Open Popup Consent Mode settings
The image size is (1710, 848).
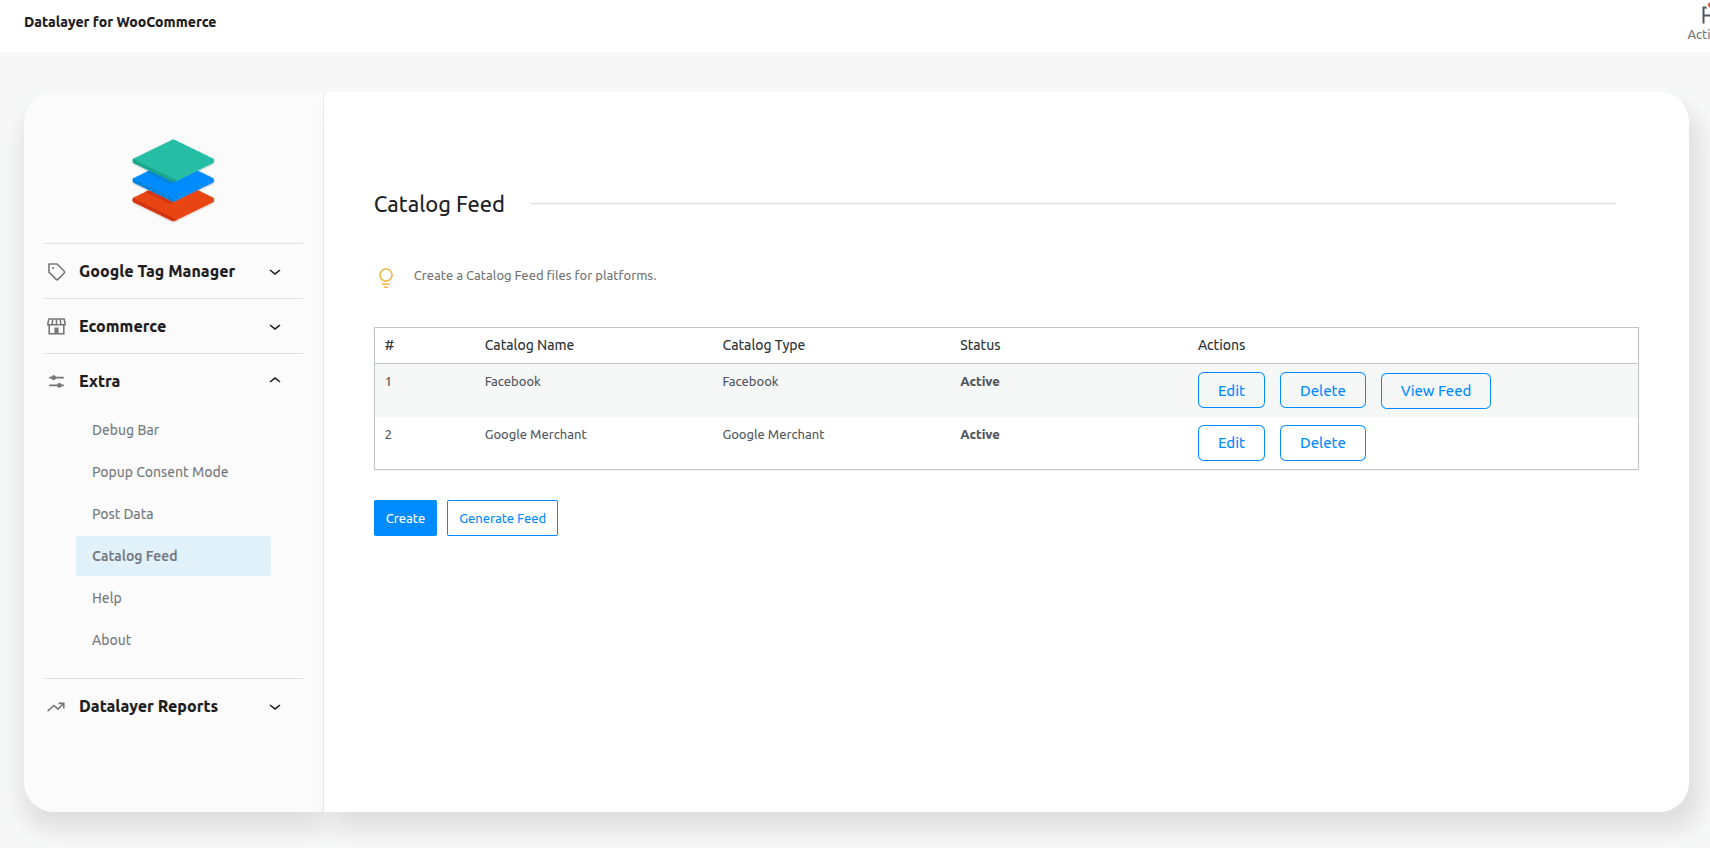[160, 472]
